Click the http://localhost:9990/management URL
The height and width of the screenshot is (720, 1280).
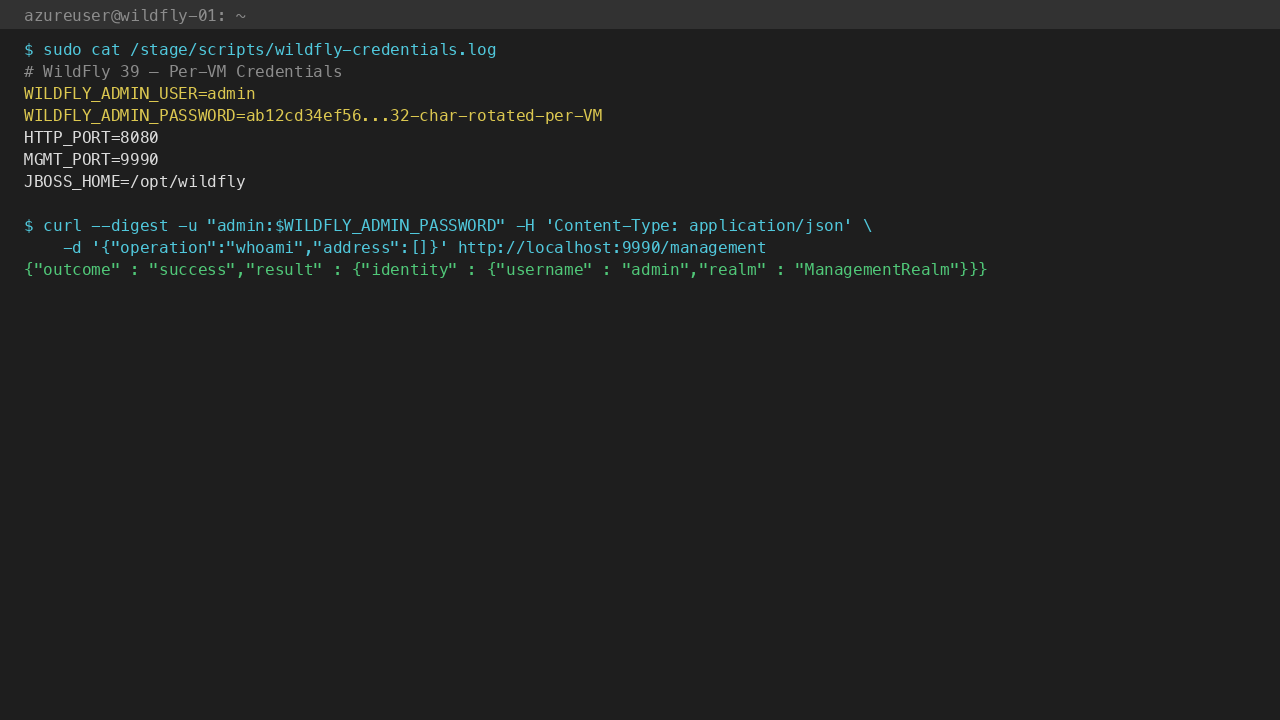click(612, 248)
